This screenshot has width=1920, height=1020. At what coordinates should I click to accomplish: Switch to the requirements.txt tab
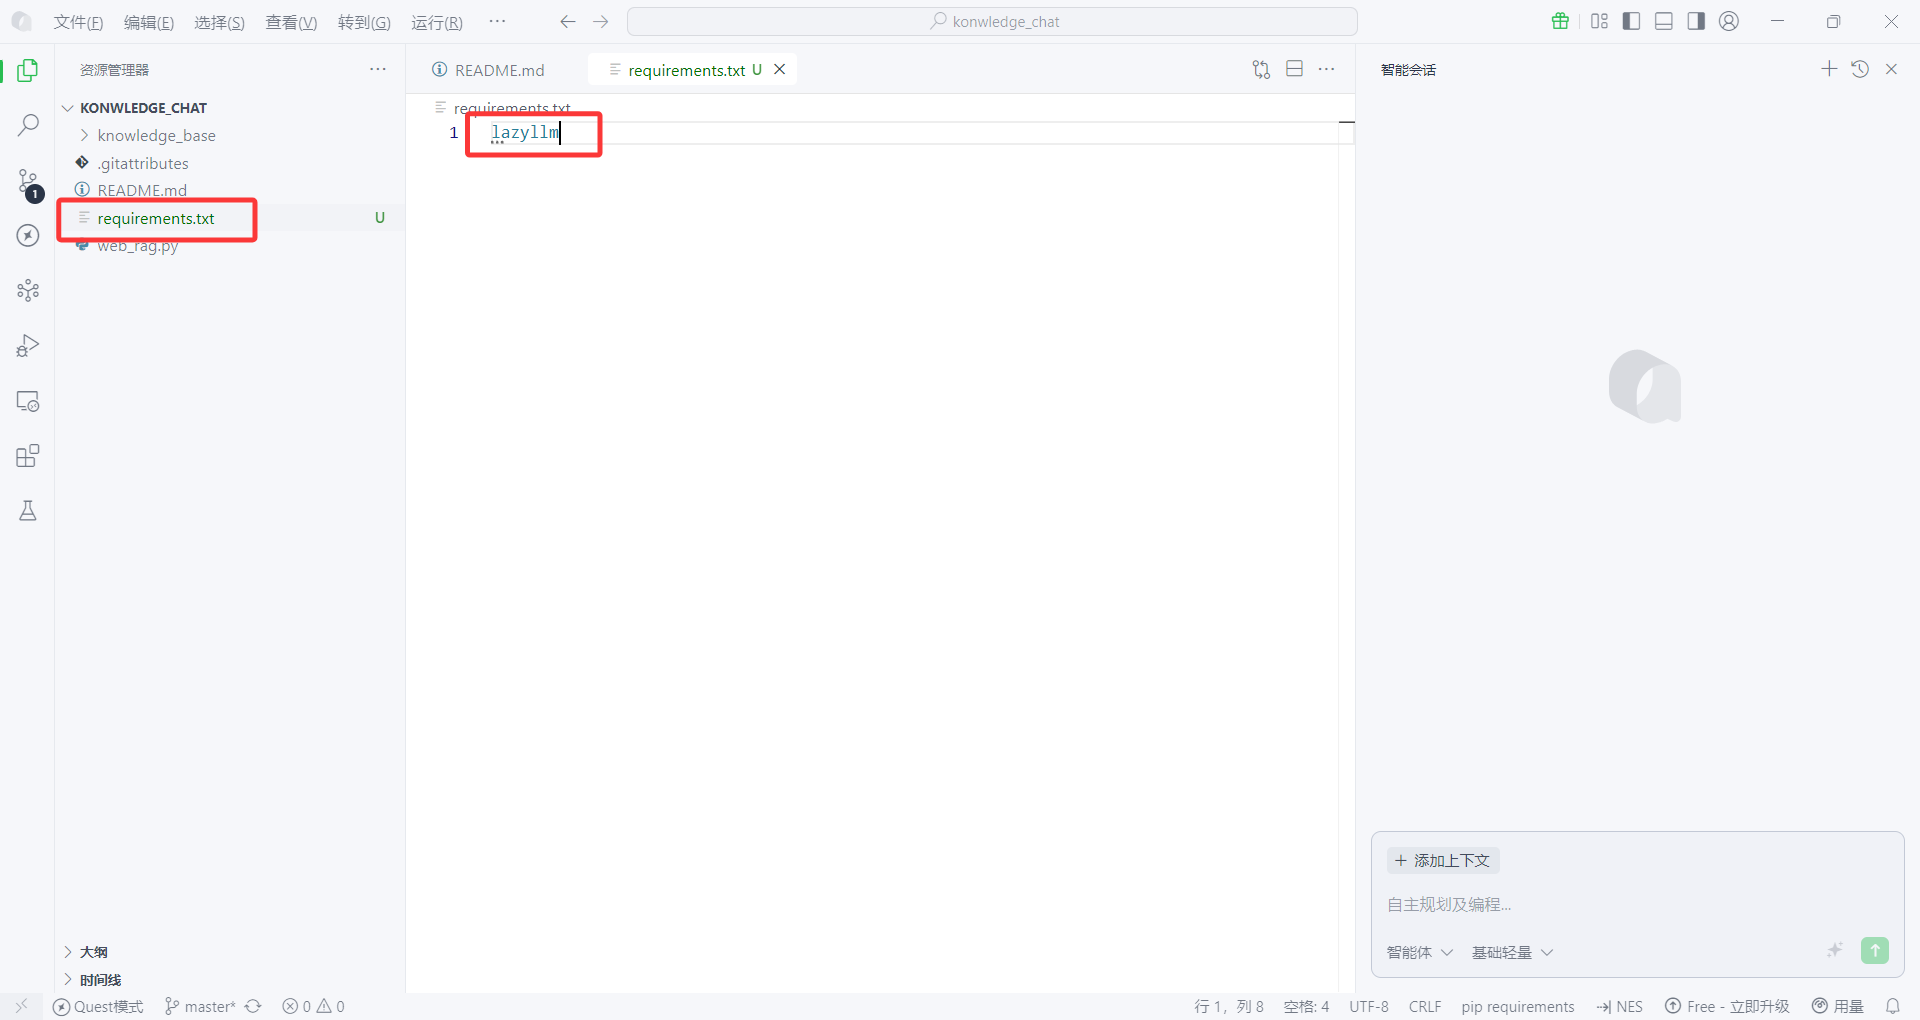(x=686, y=70)
